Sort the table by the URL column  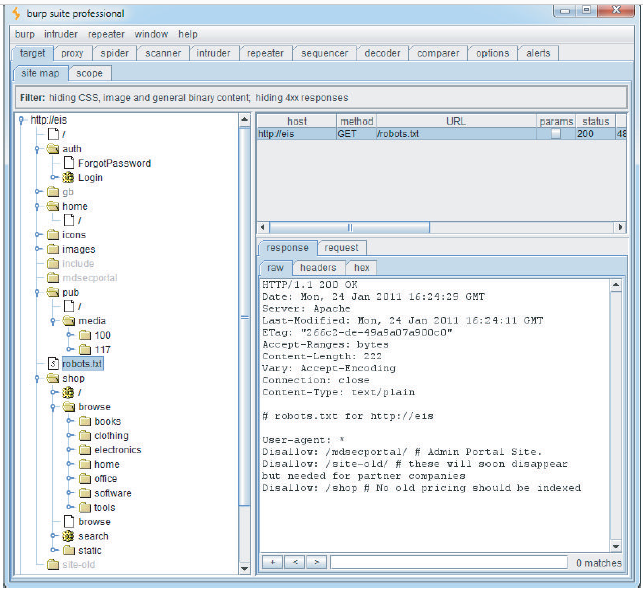456,121
